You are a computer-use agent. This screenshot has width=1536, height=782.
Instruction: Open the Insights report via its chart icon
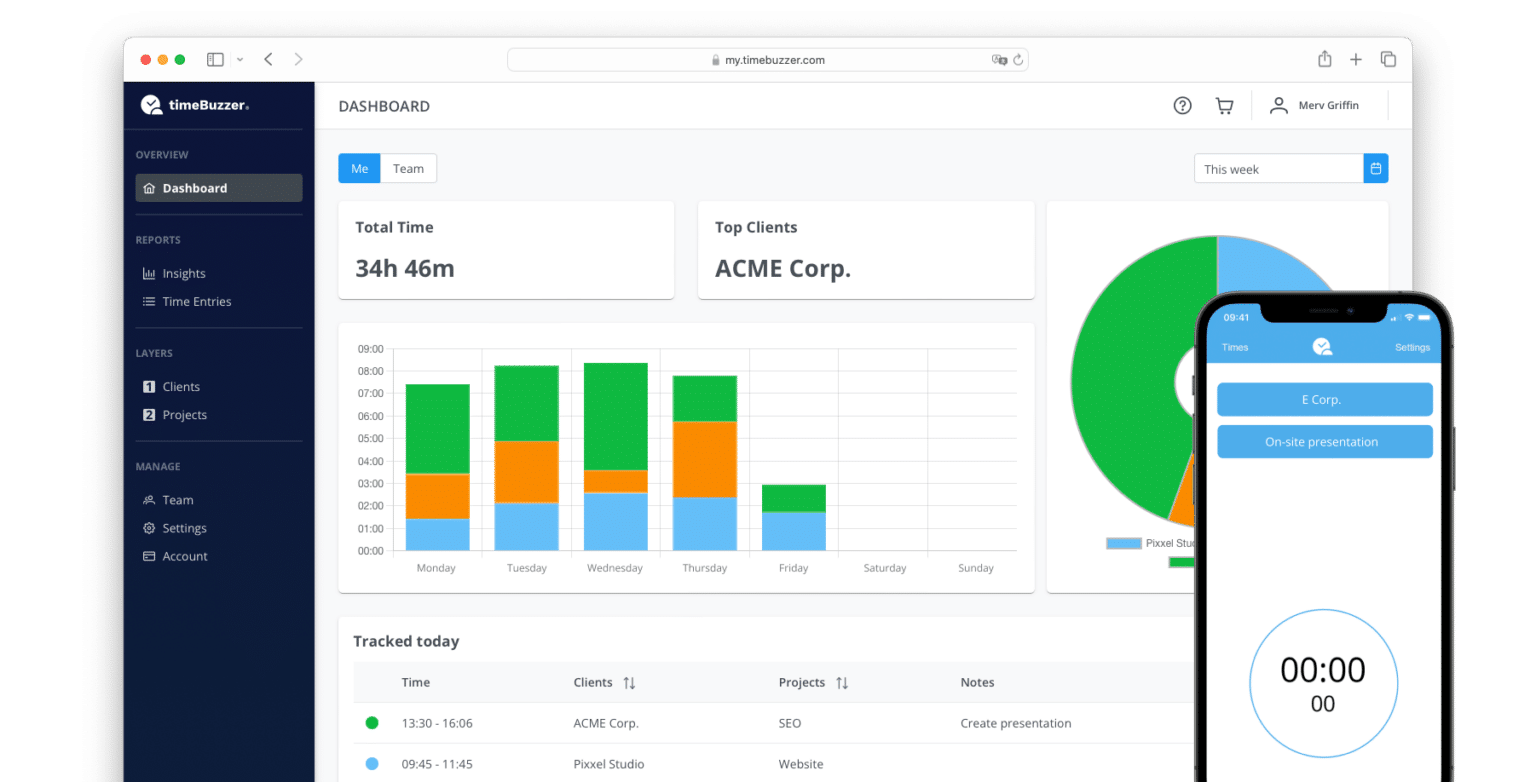[x=149, y=272]
